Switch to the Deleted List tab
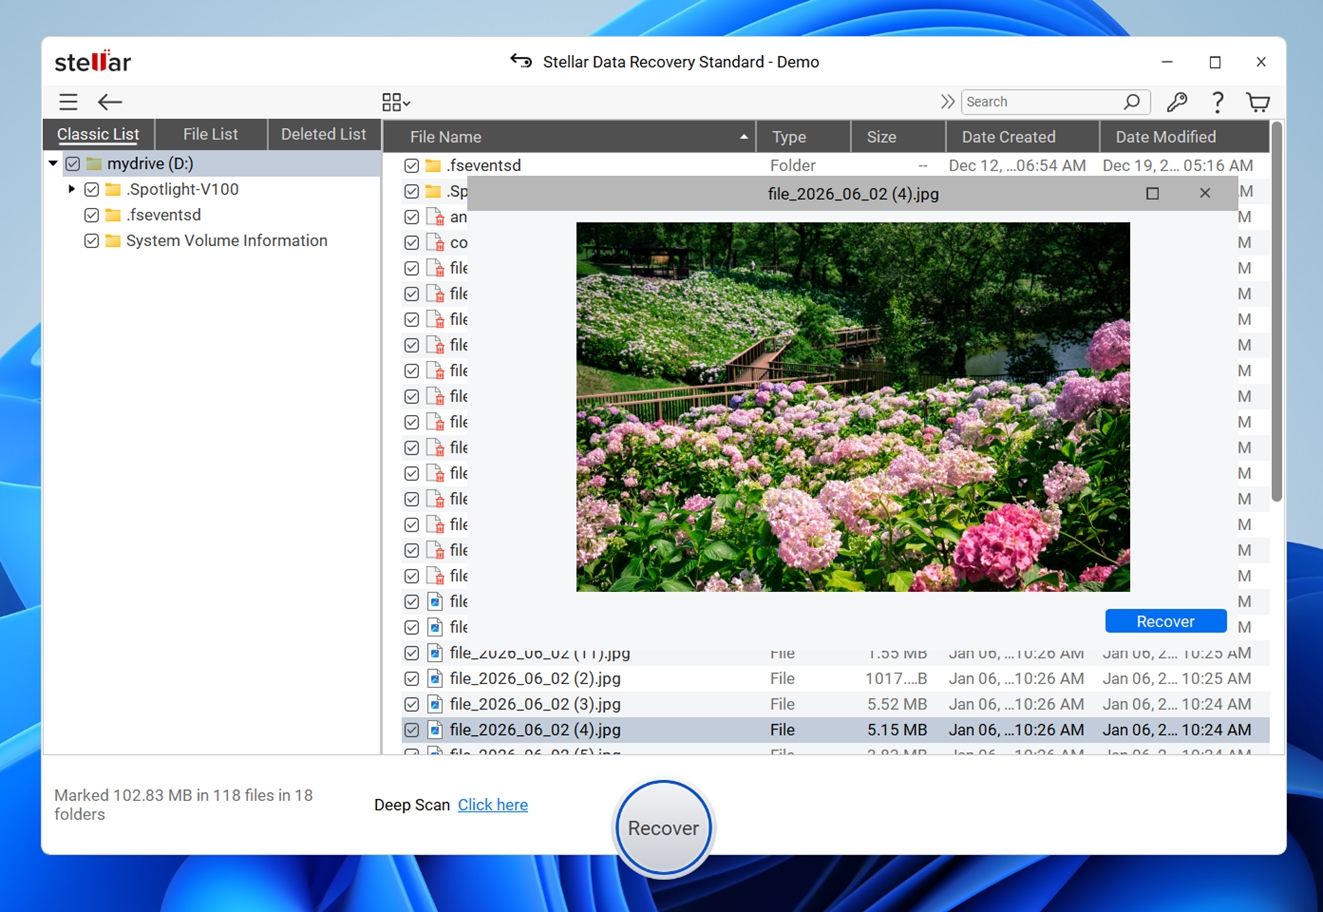 [x=323, y=133]
